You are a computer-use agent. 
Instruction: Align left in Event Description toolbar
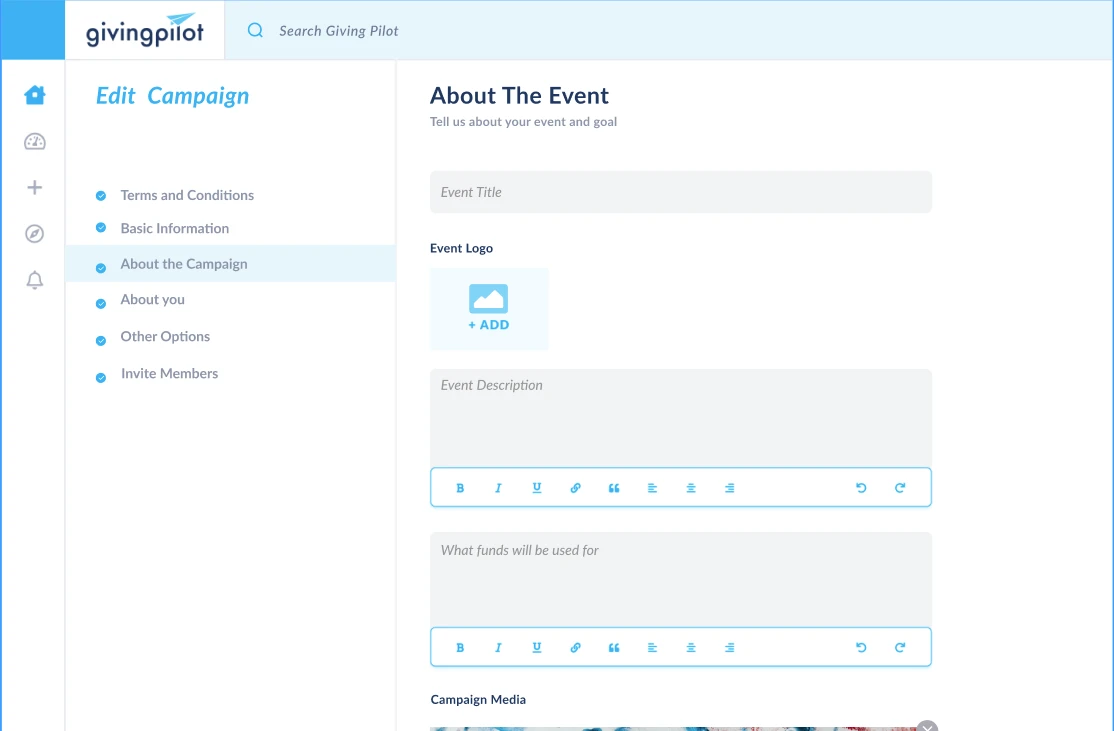pyautogui.click(x=652, y=488)
